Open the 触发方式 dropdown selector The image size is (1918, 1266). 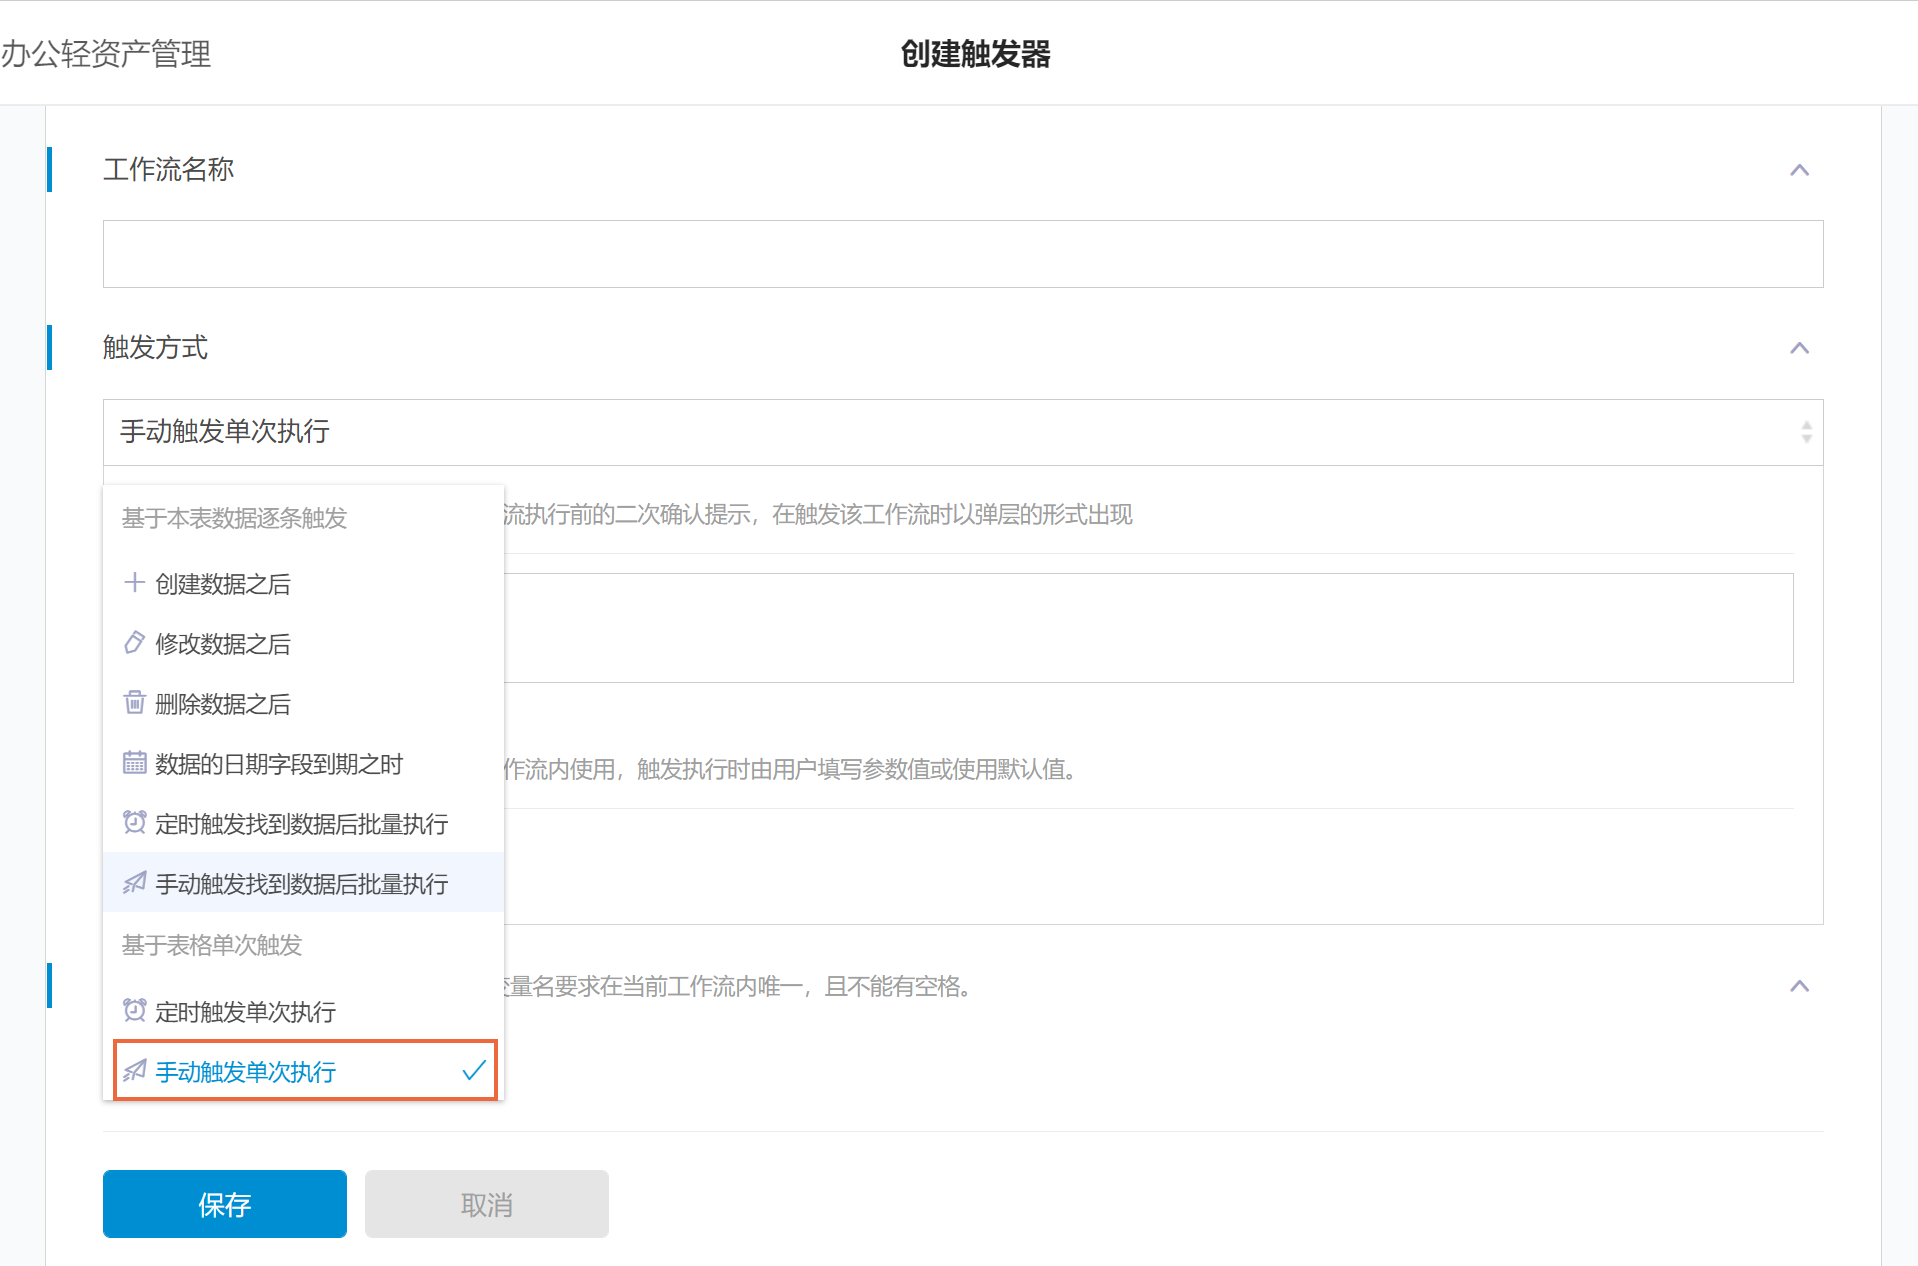pyautogui.click(x=962, y=432)
